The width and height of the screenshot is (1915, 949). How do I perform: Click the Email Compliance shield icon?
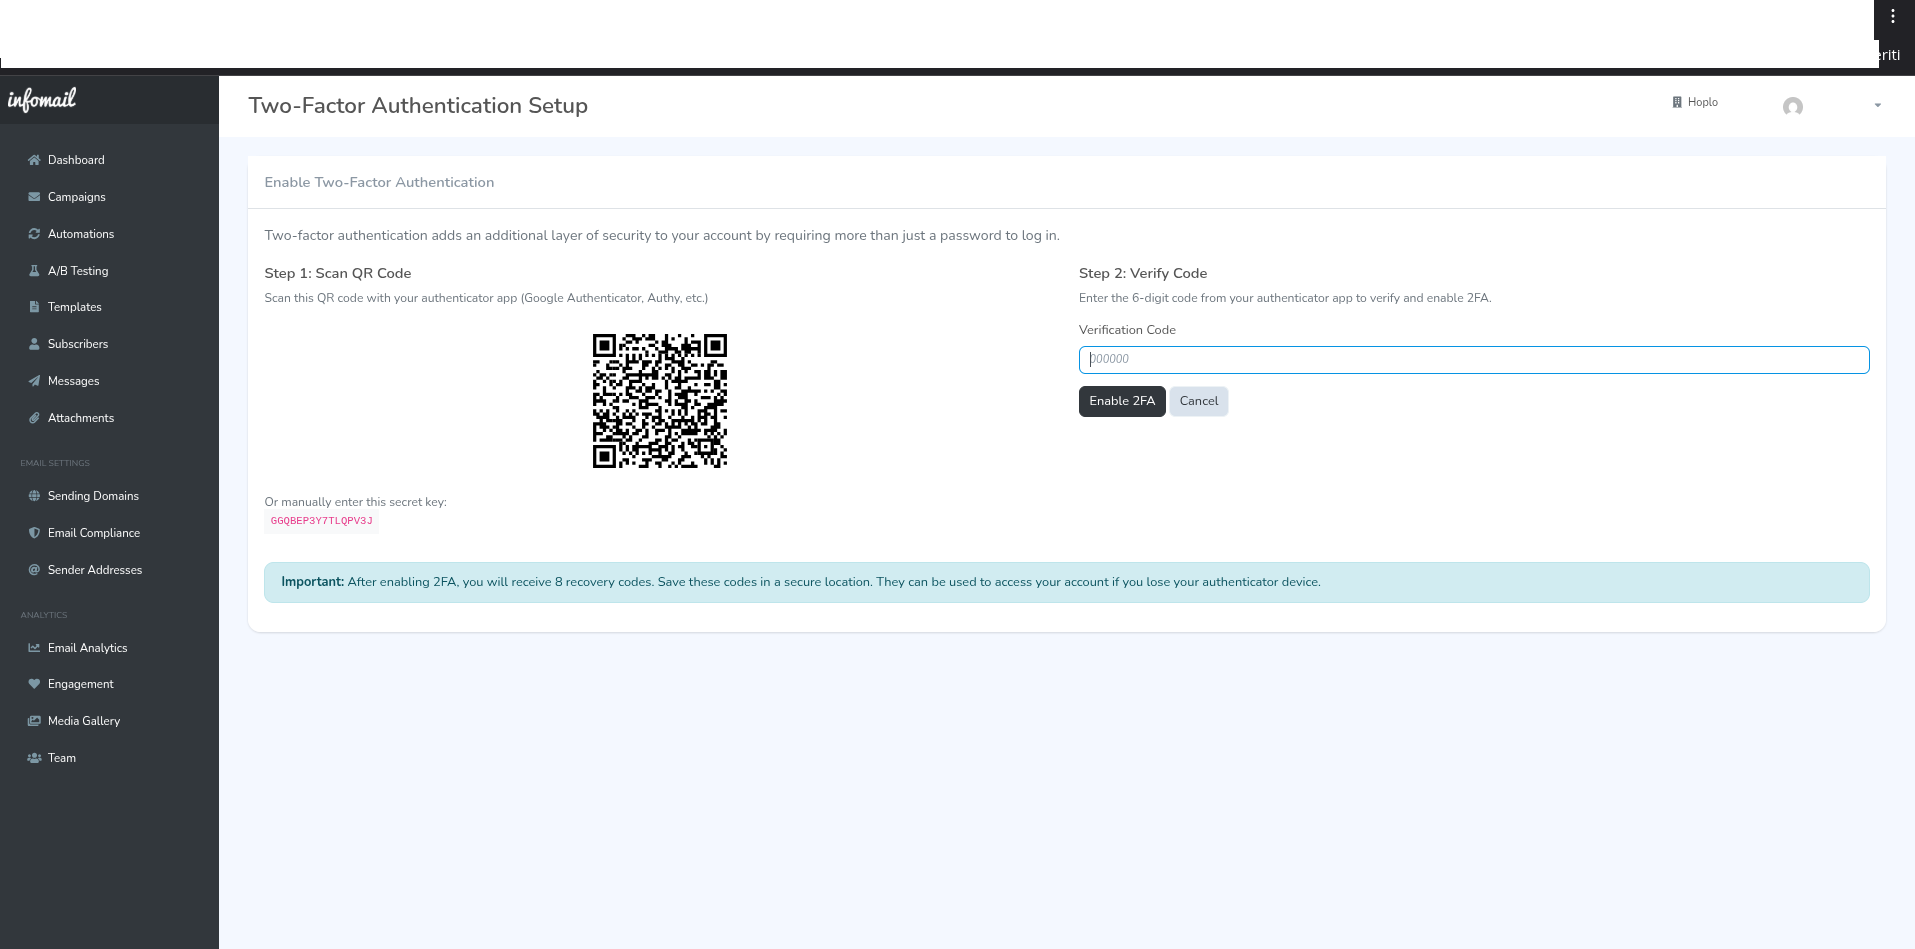coord(34,533)
